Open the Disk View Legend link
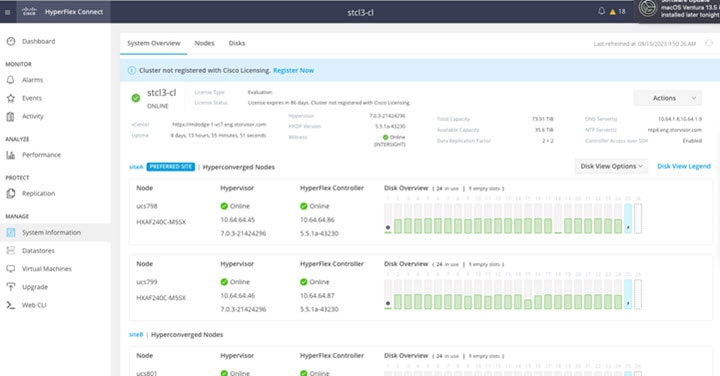Screen dimensions: 720x376 (x=684, y=166)
